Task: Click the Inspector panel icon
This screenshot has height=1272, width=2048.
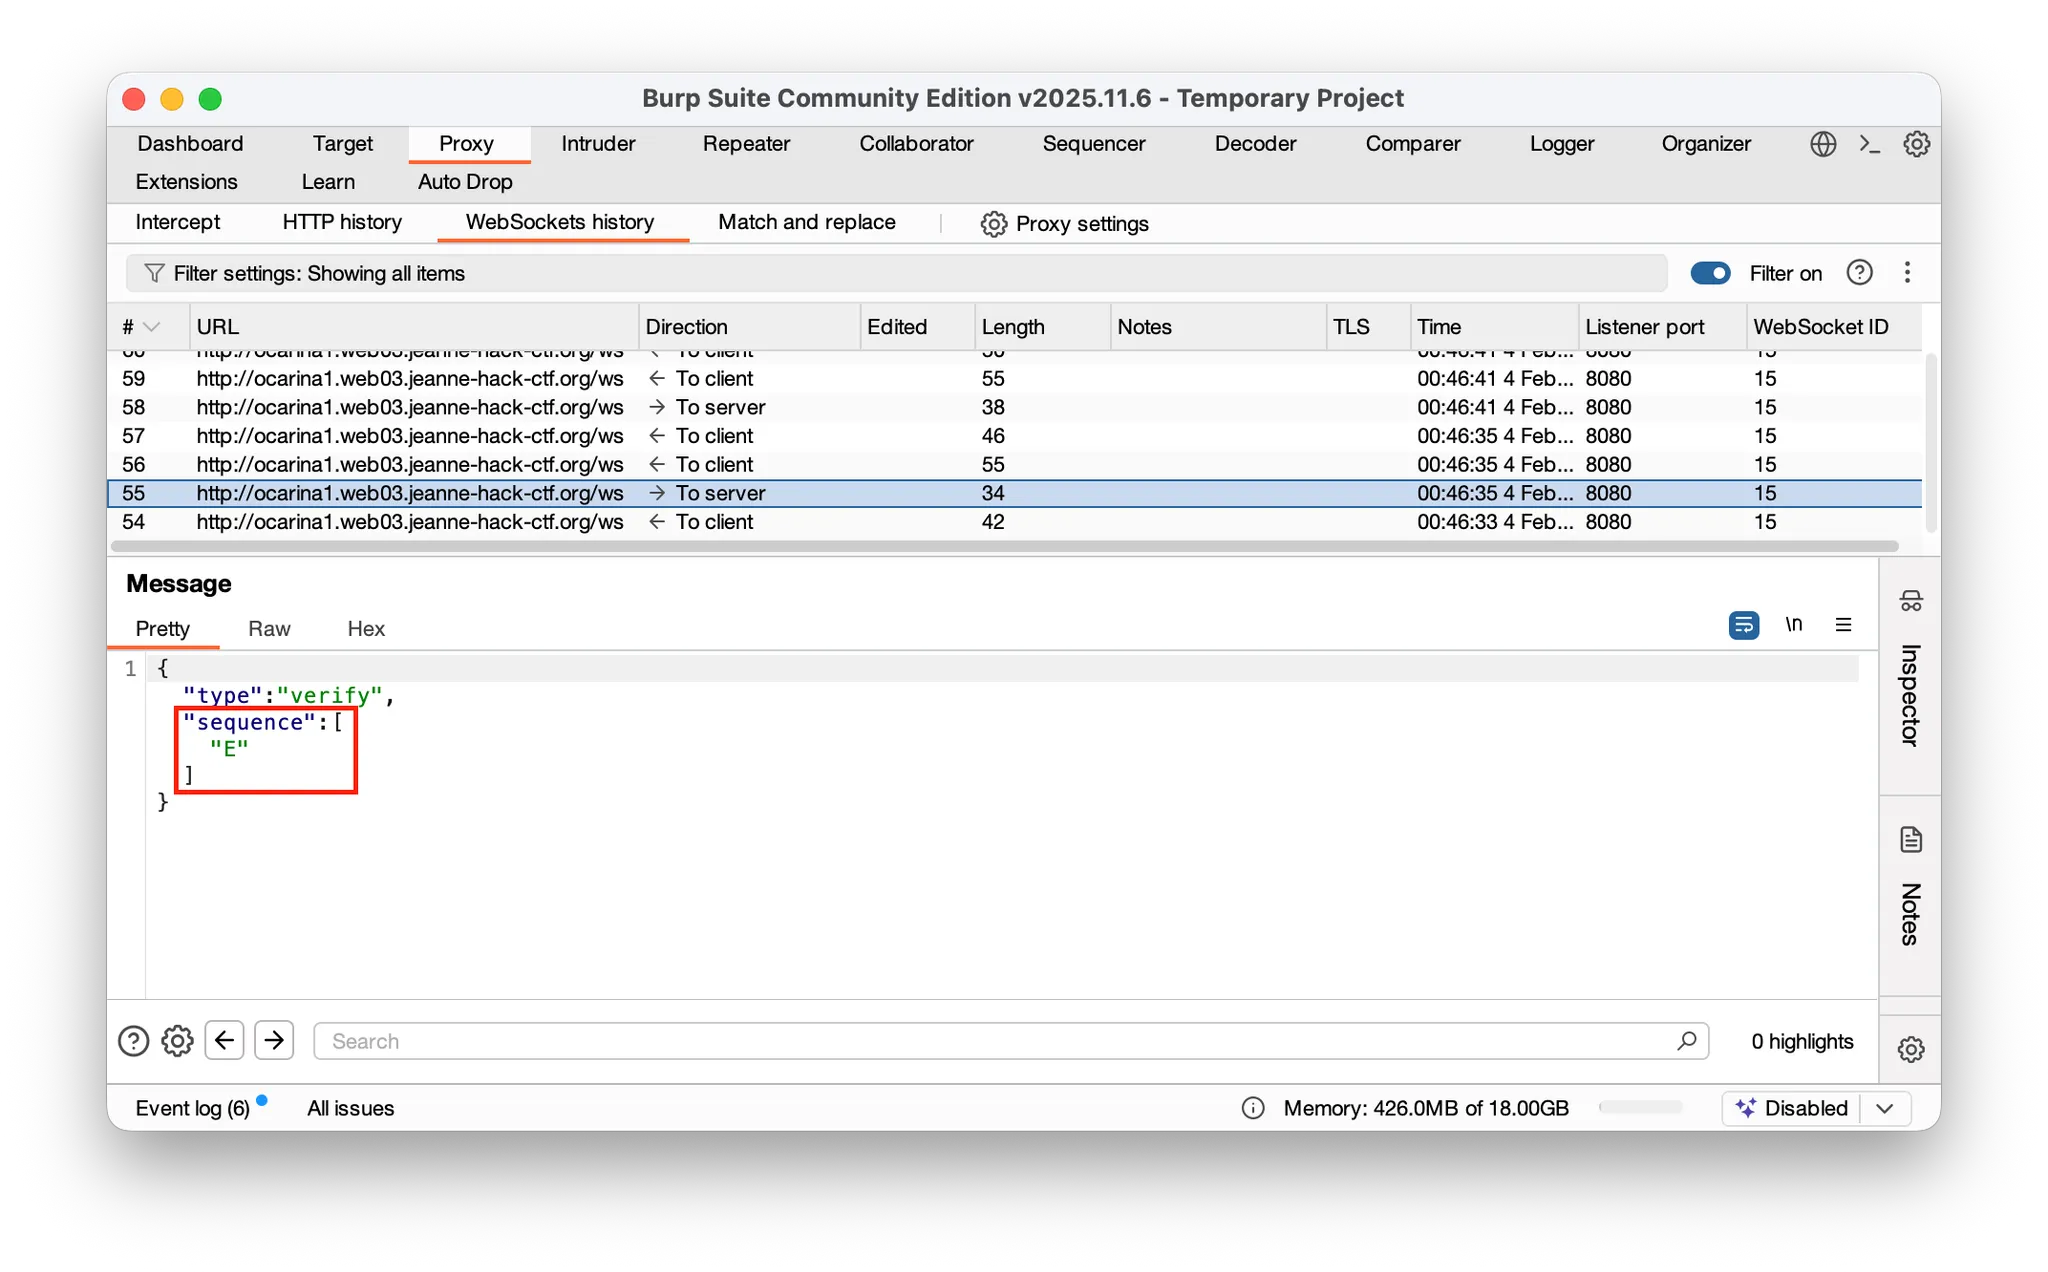Action: [1910, 601]
